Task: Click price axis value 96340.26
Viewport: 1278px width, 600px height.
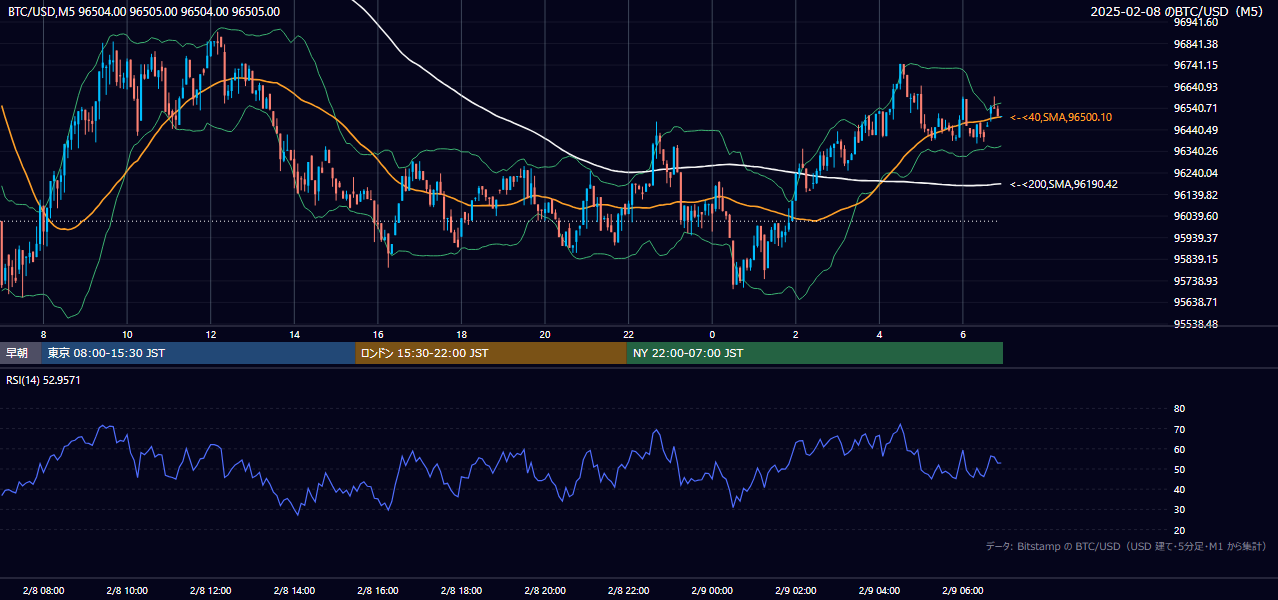Action: tap(1196, 151)
